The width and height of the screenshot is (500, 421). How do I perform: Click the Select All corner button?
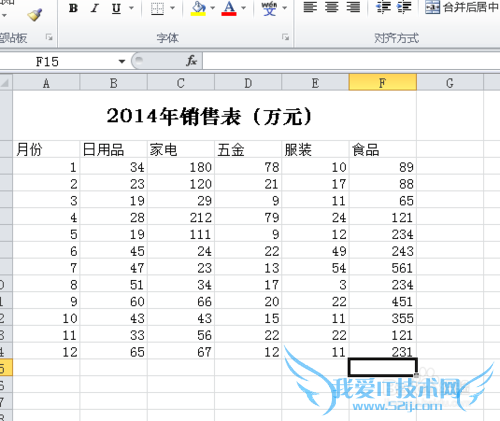(x=6, y=82)
